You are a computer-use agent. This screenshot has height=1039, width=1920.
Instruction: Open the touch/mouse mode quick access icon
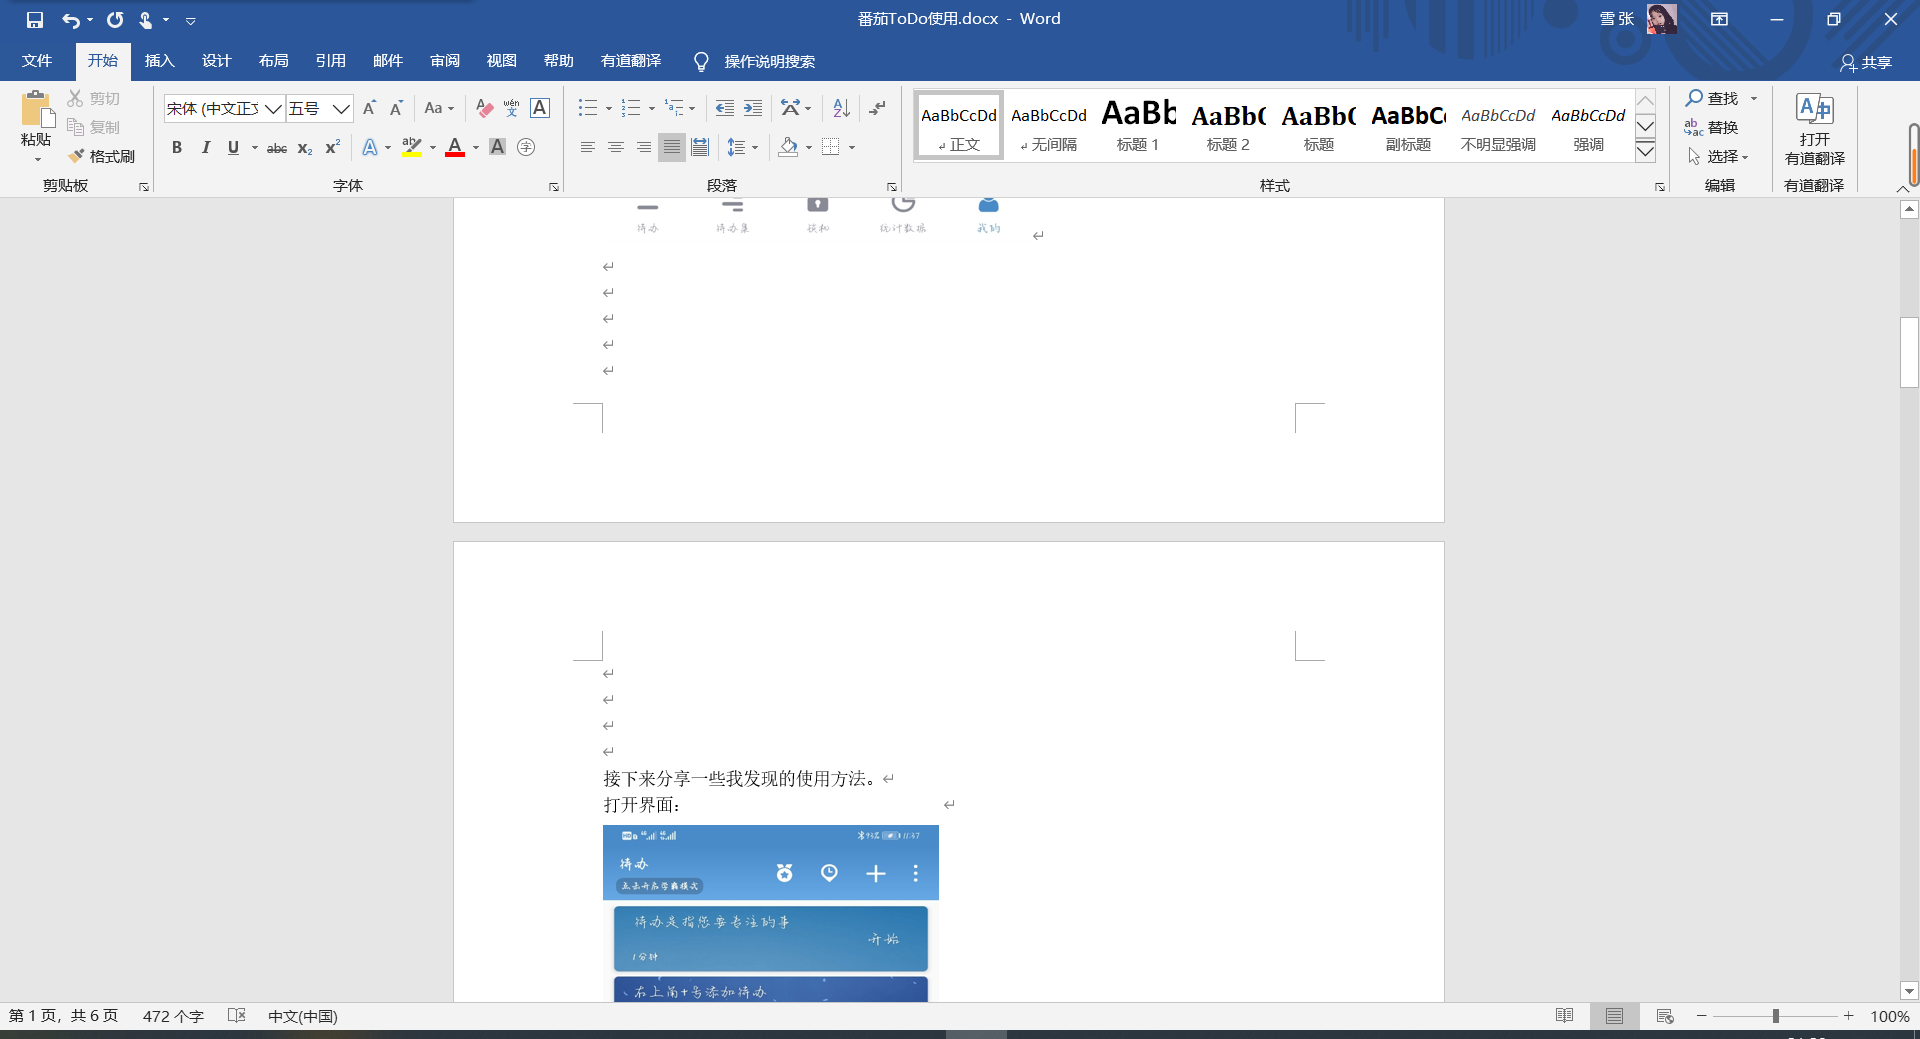[146, 20]
